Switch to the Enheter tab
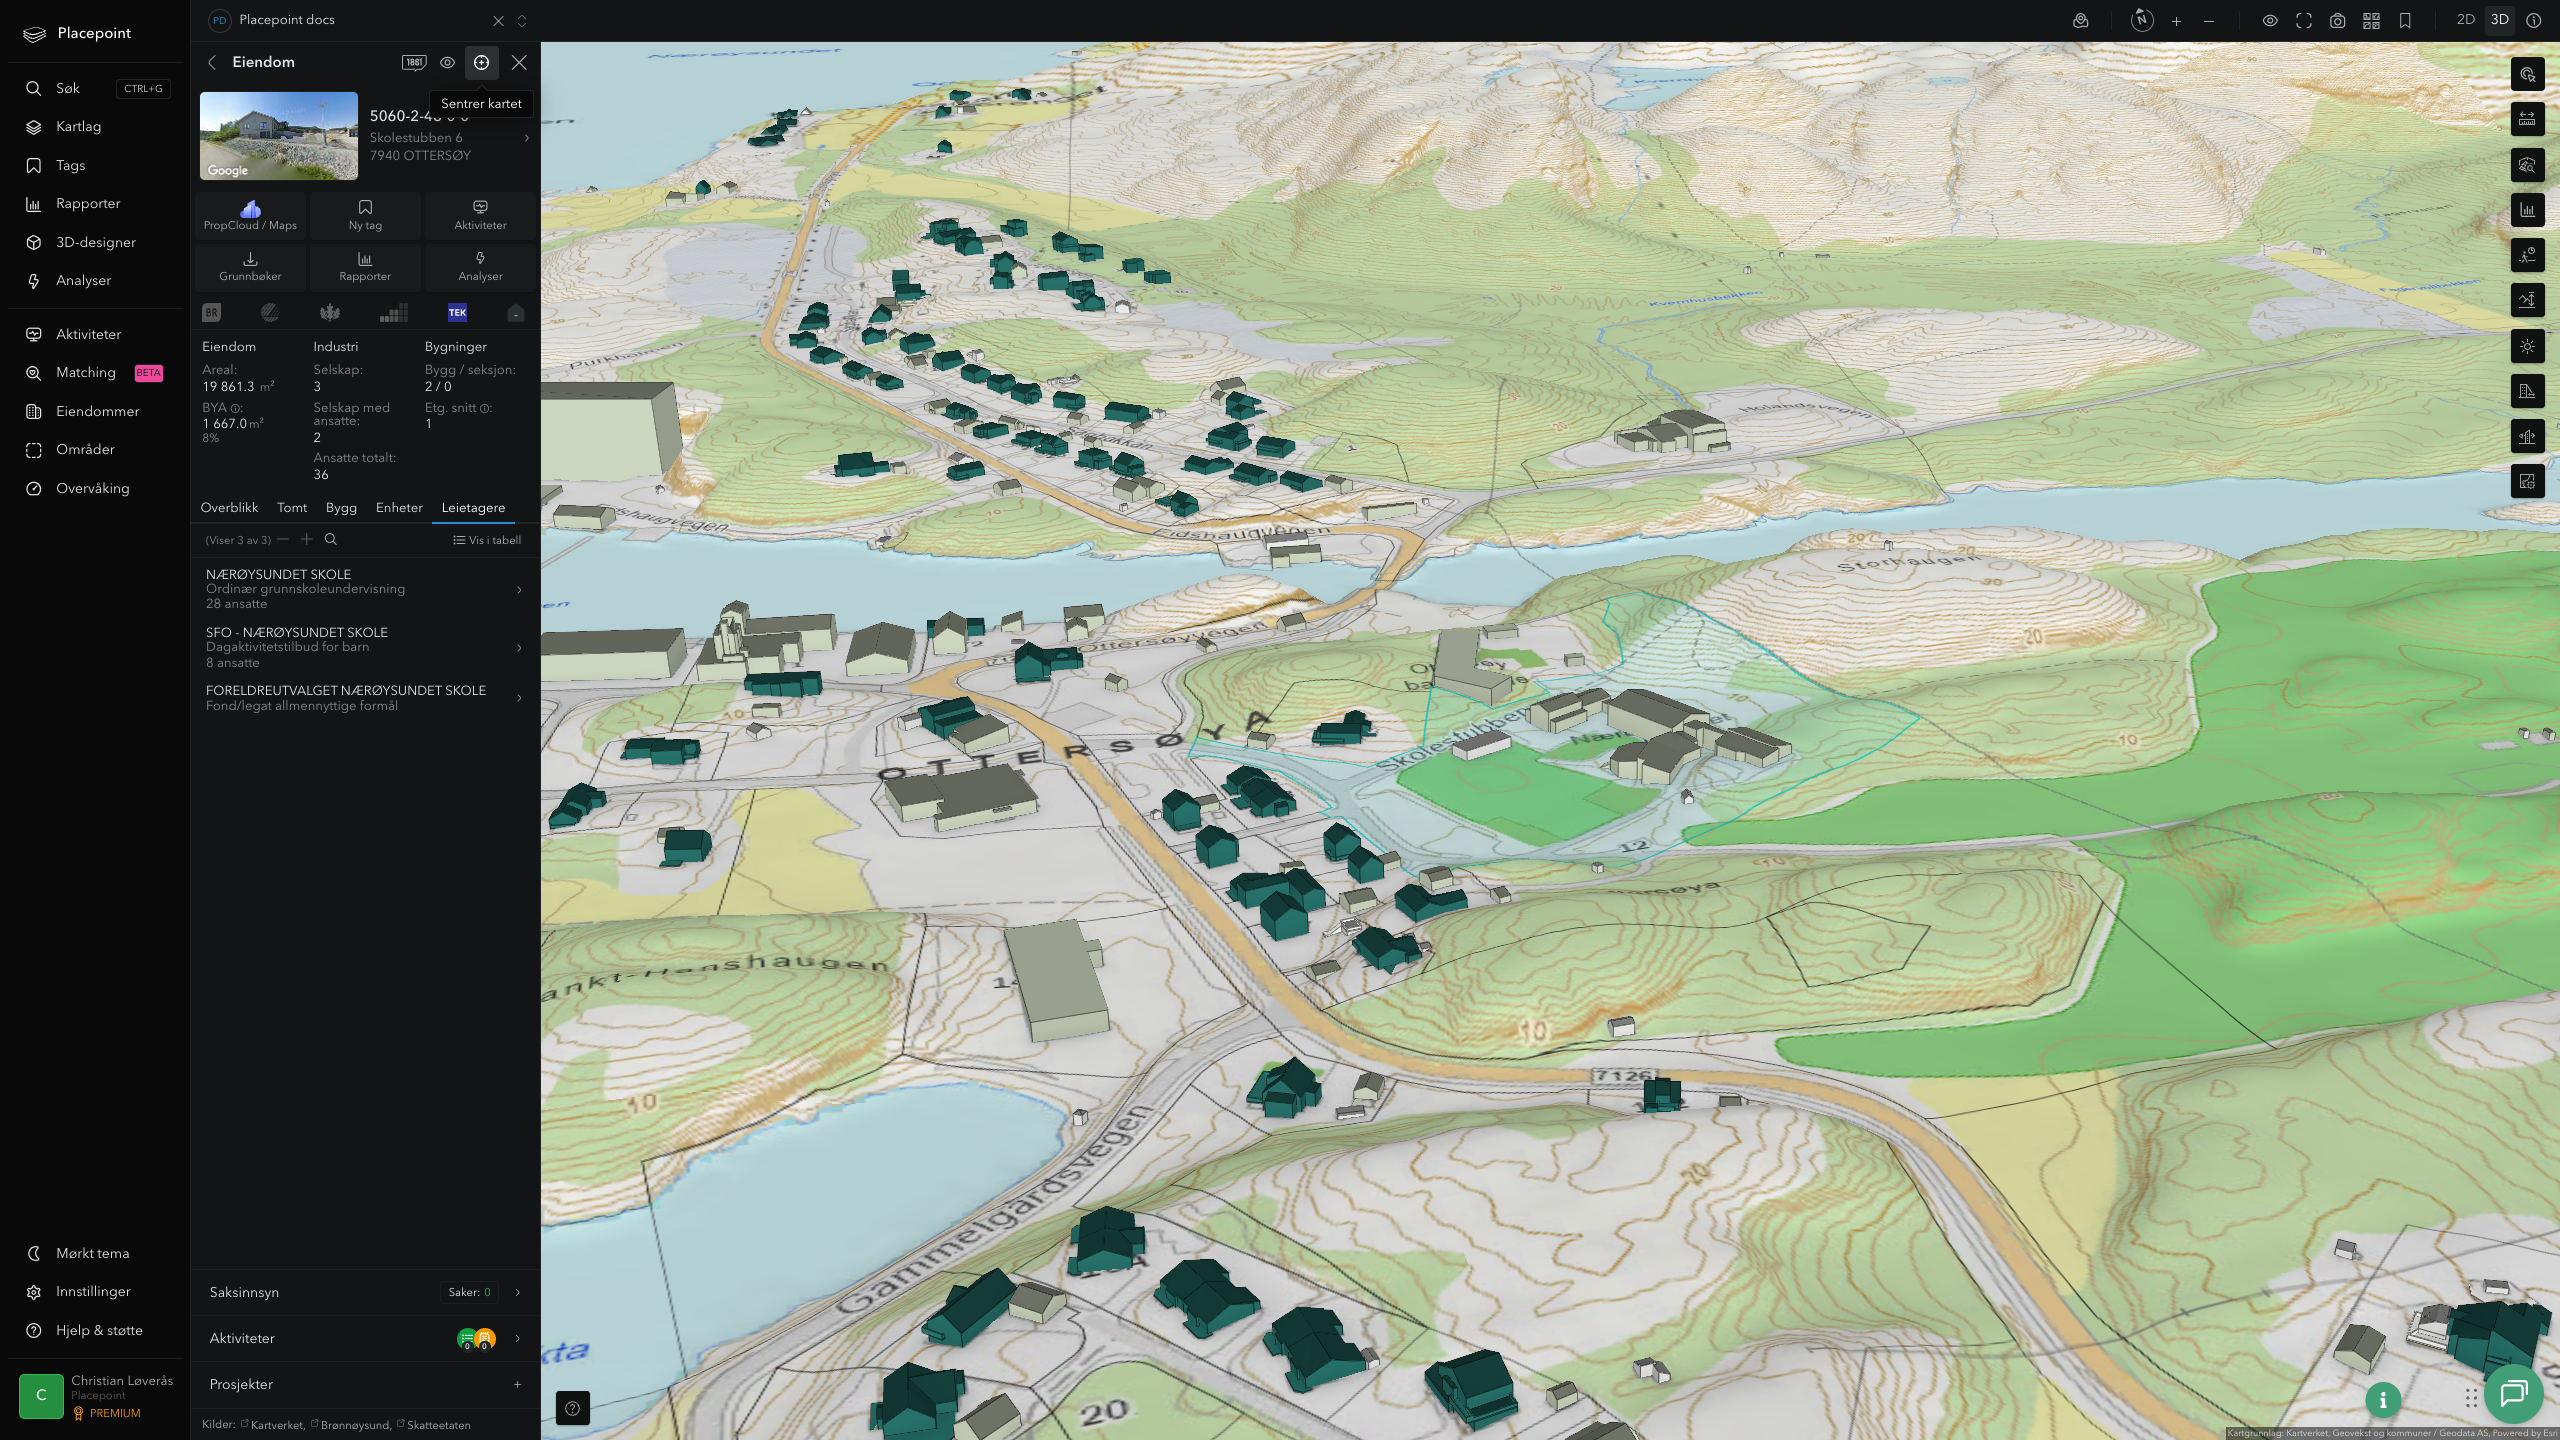 [x=399, y=508]
